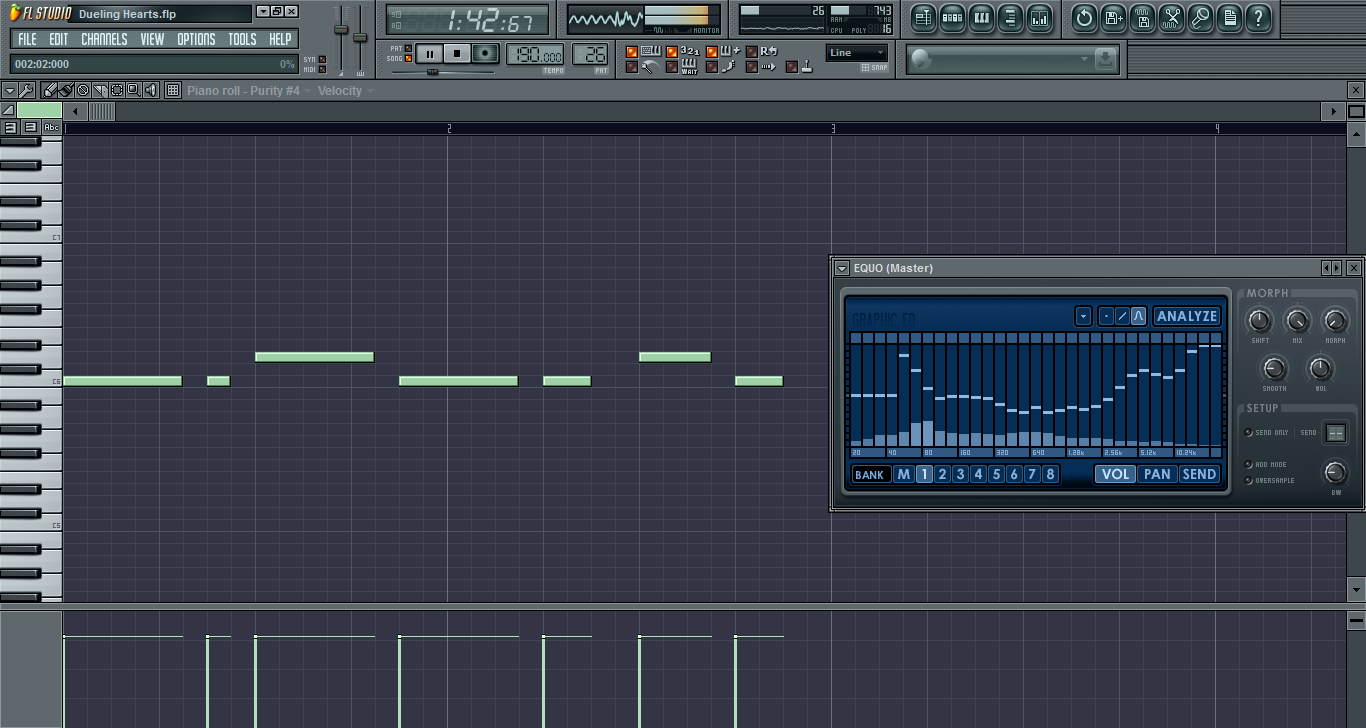Open the project info document icon
This screenshot has height=728, width=1366.
pyautogui.click(x=1230, y=17)
